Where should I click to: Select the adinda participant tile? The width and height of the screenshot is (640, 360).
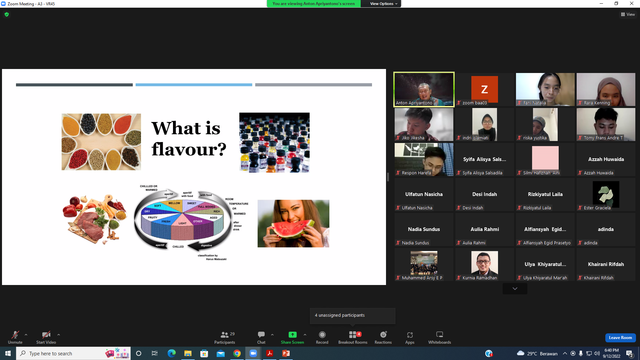click(606, 230)
